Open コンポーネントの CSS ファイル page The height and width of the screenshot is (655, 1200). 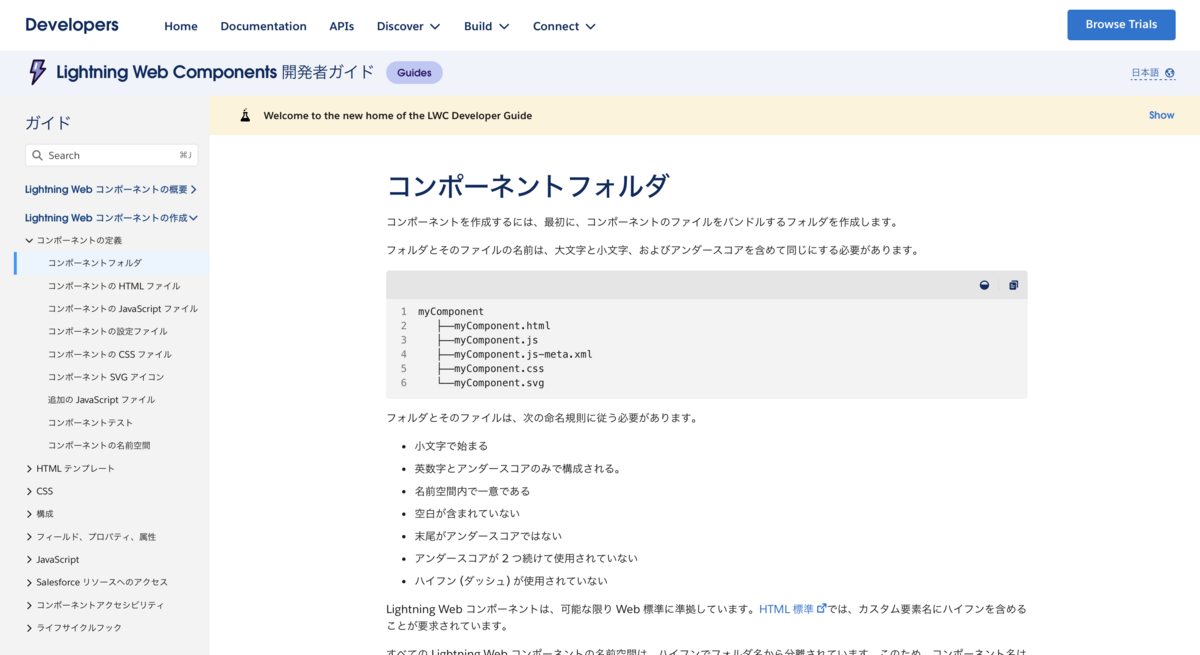[x=110, y=354]
